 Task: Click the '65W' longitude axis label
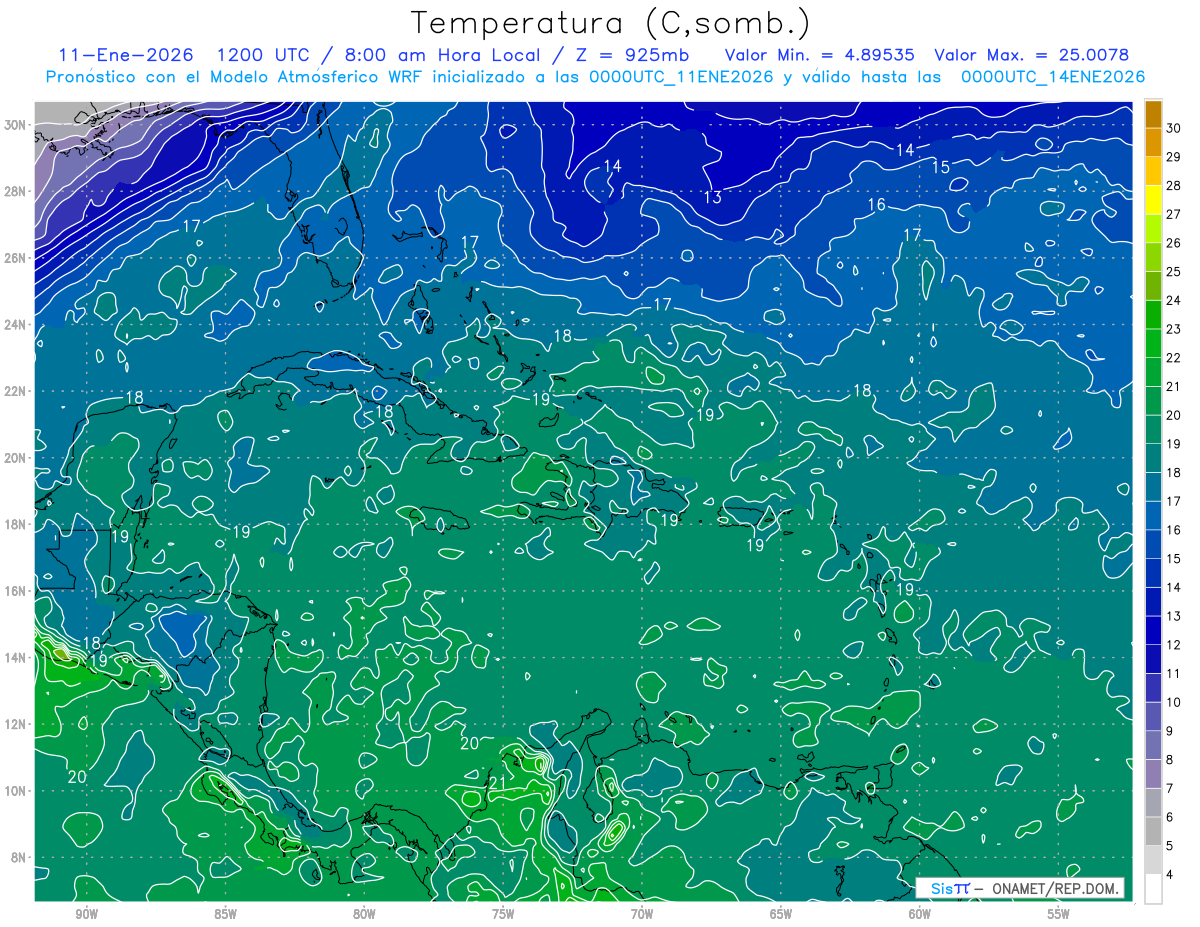[x=781, y=915]
